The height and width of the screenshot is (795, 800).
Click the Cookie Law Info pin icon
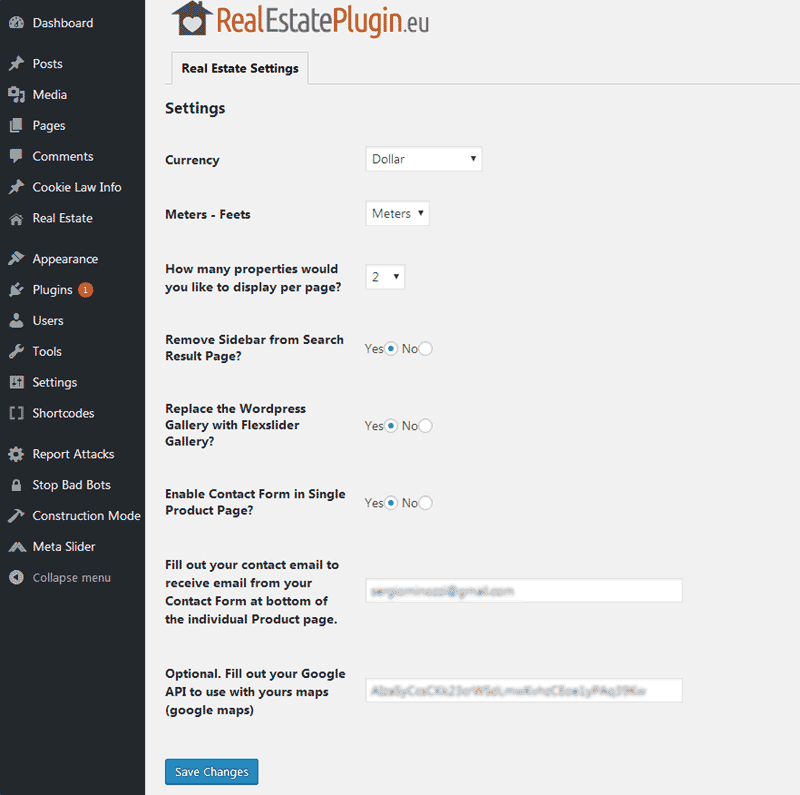pos(16,187)
